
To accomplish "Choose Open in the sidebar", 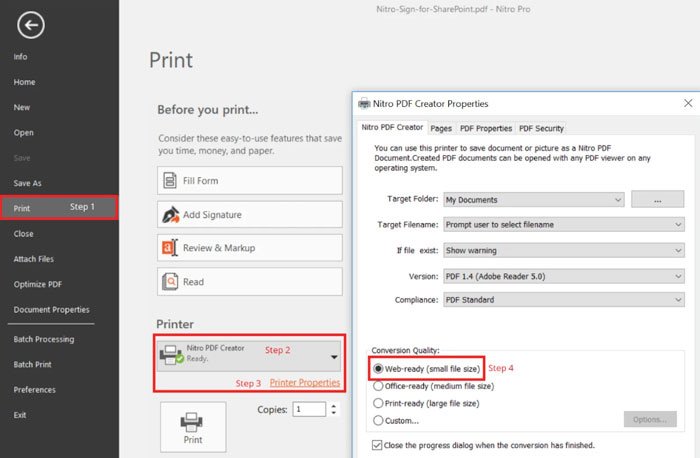I will (x=23, y=133).
